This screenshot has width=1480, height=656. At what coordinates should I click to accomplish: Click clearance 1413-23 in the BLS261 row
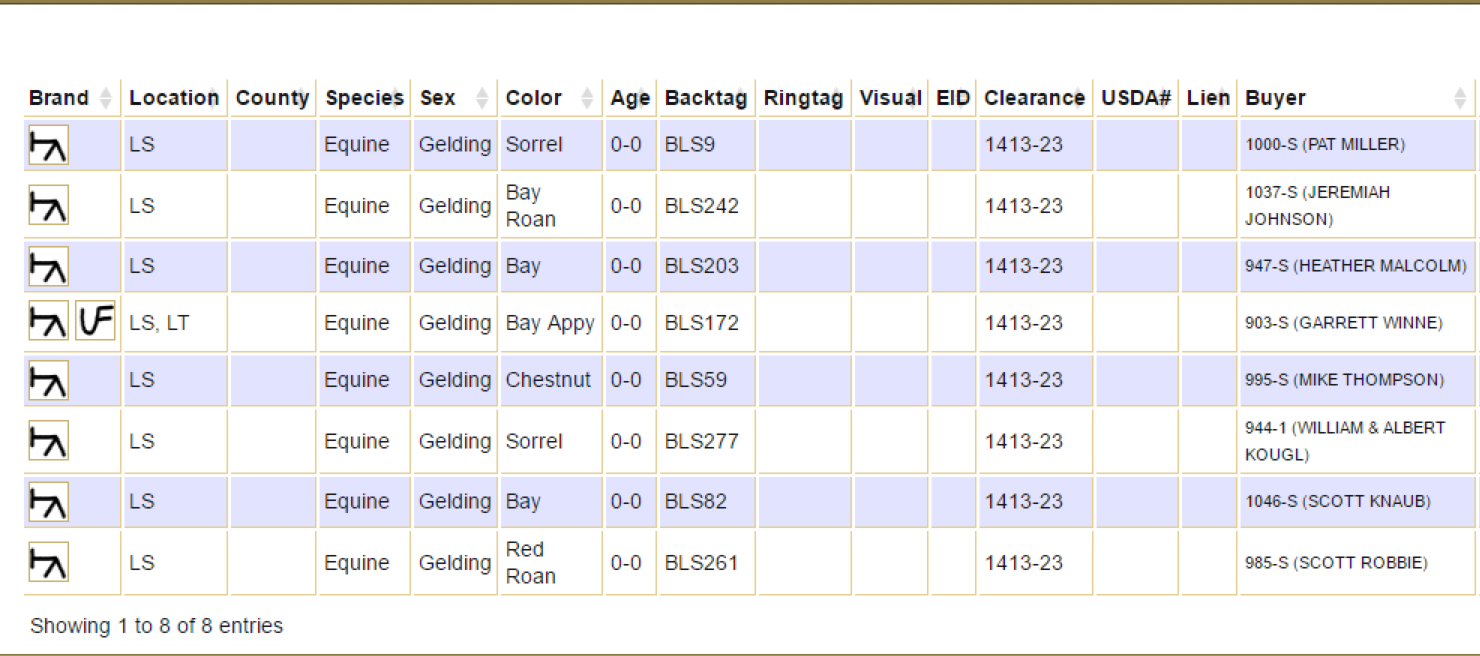click(1024, 562)
